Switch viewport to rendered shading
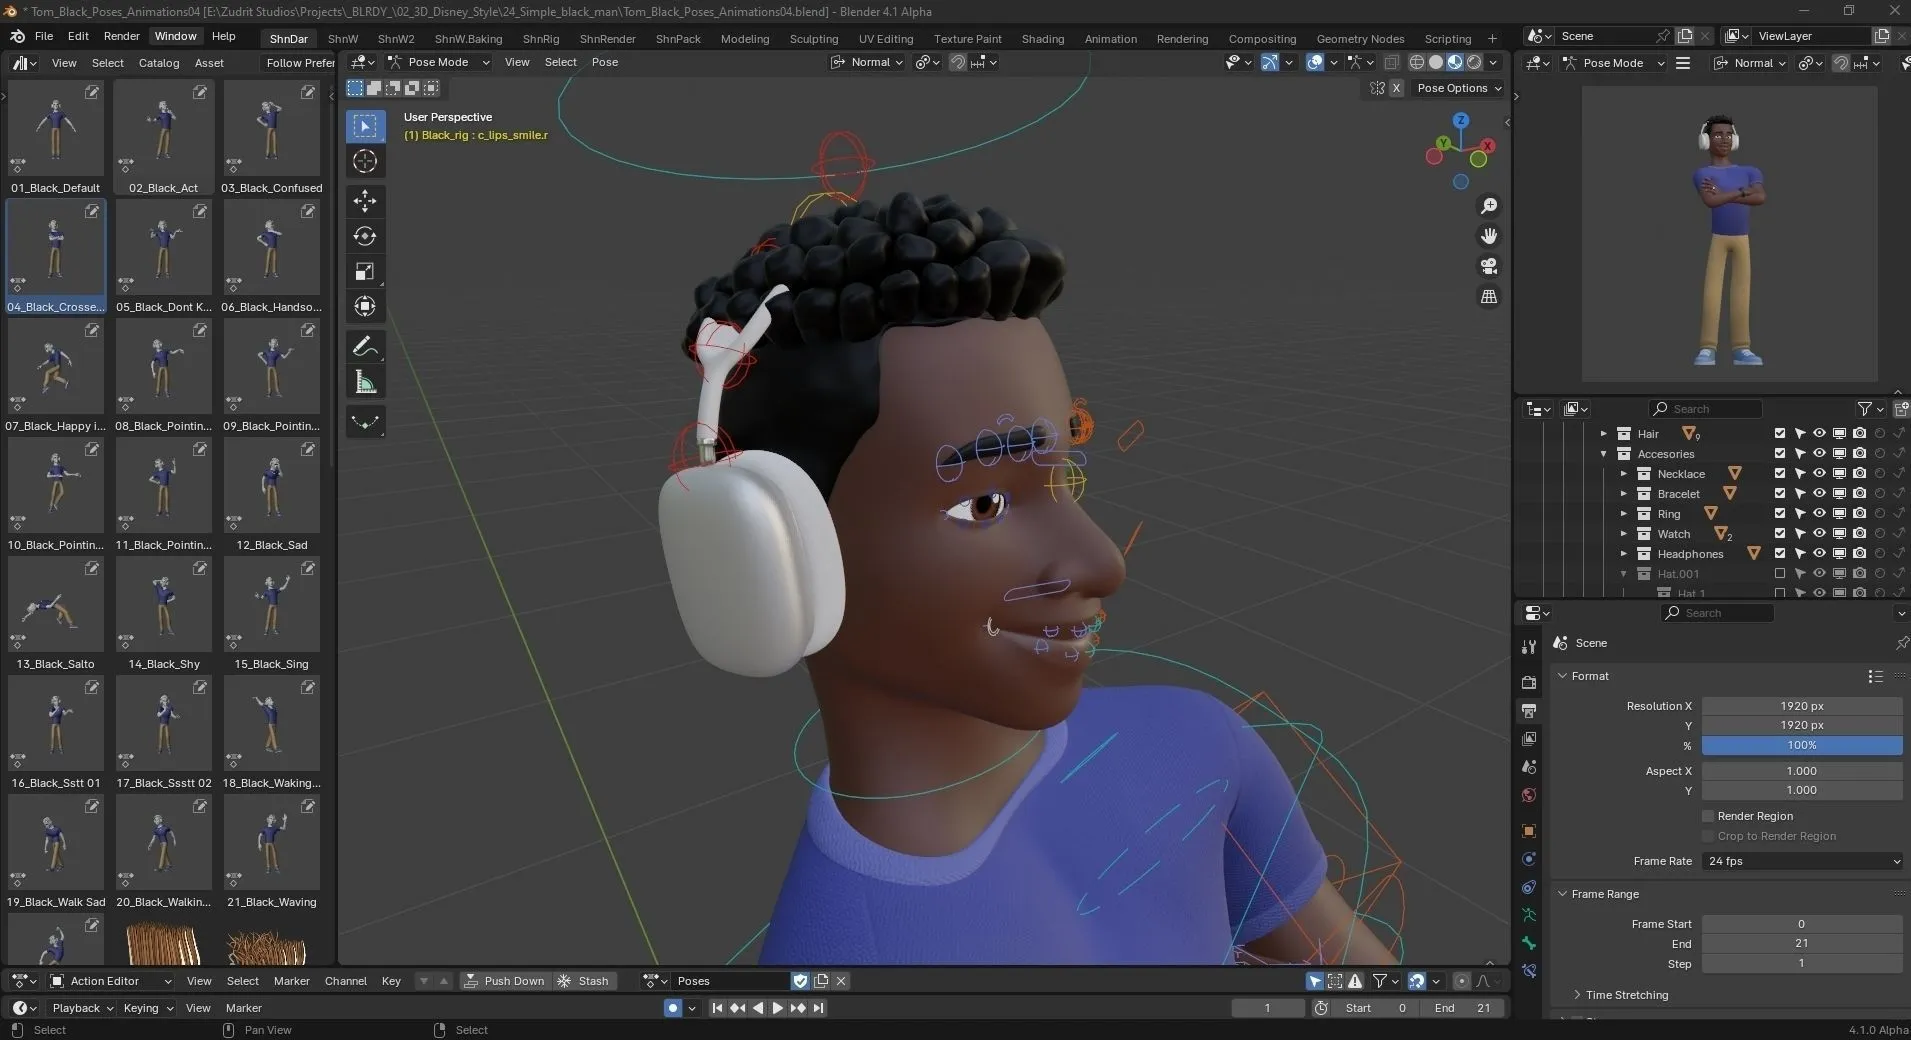The image size is (1911, 1040). [1472, 62]
